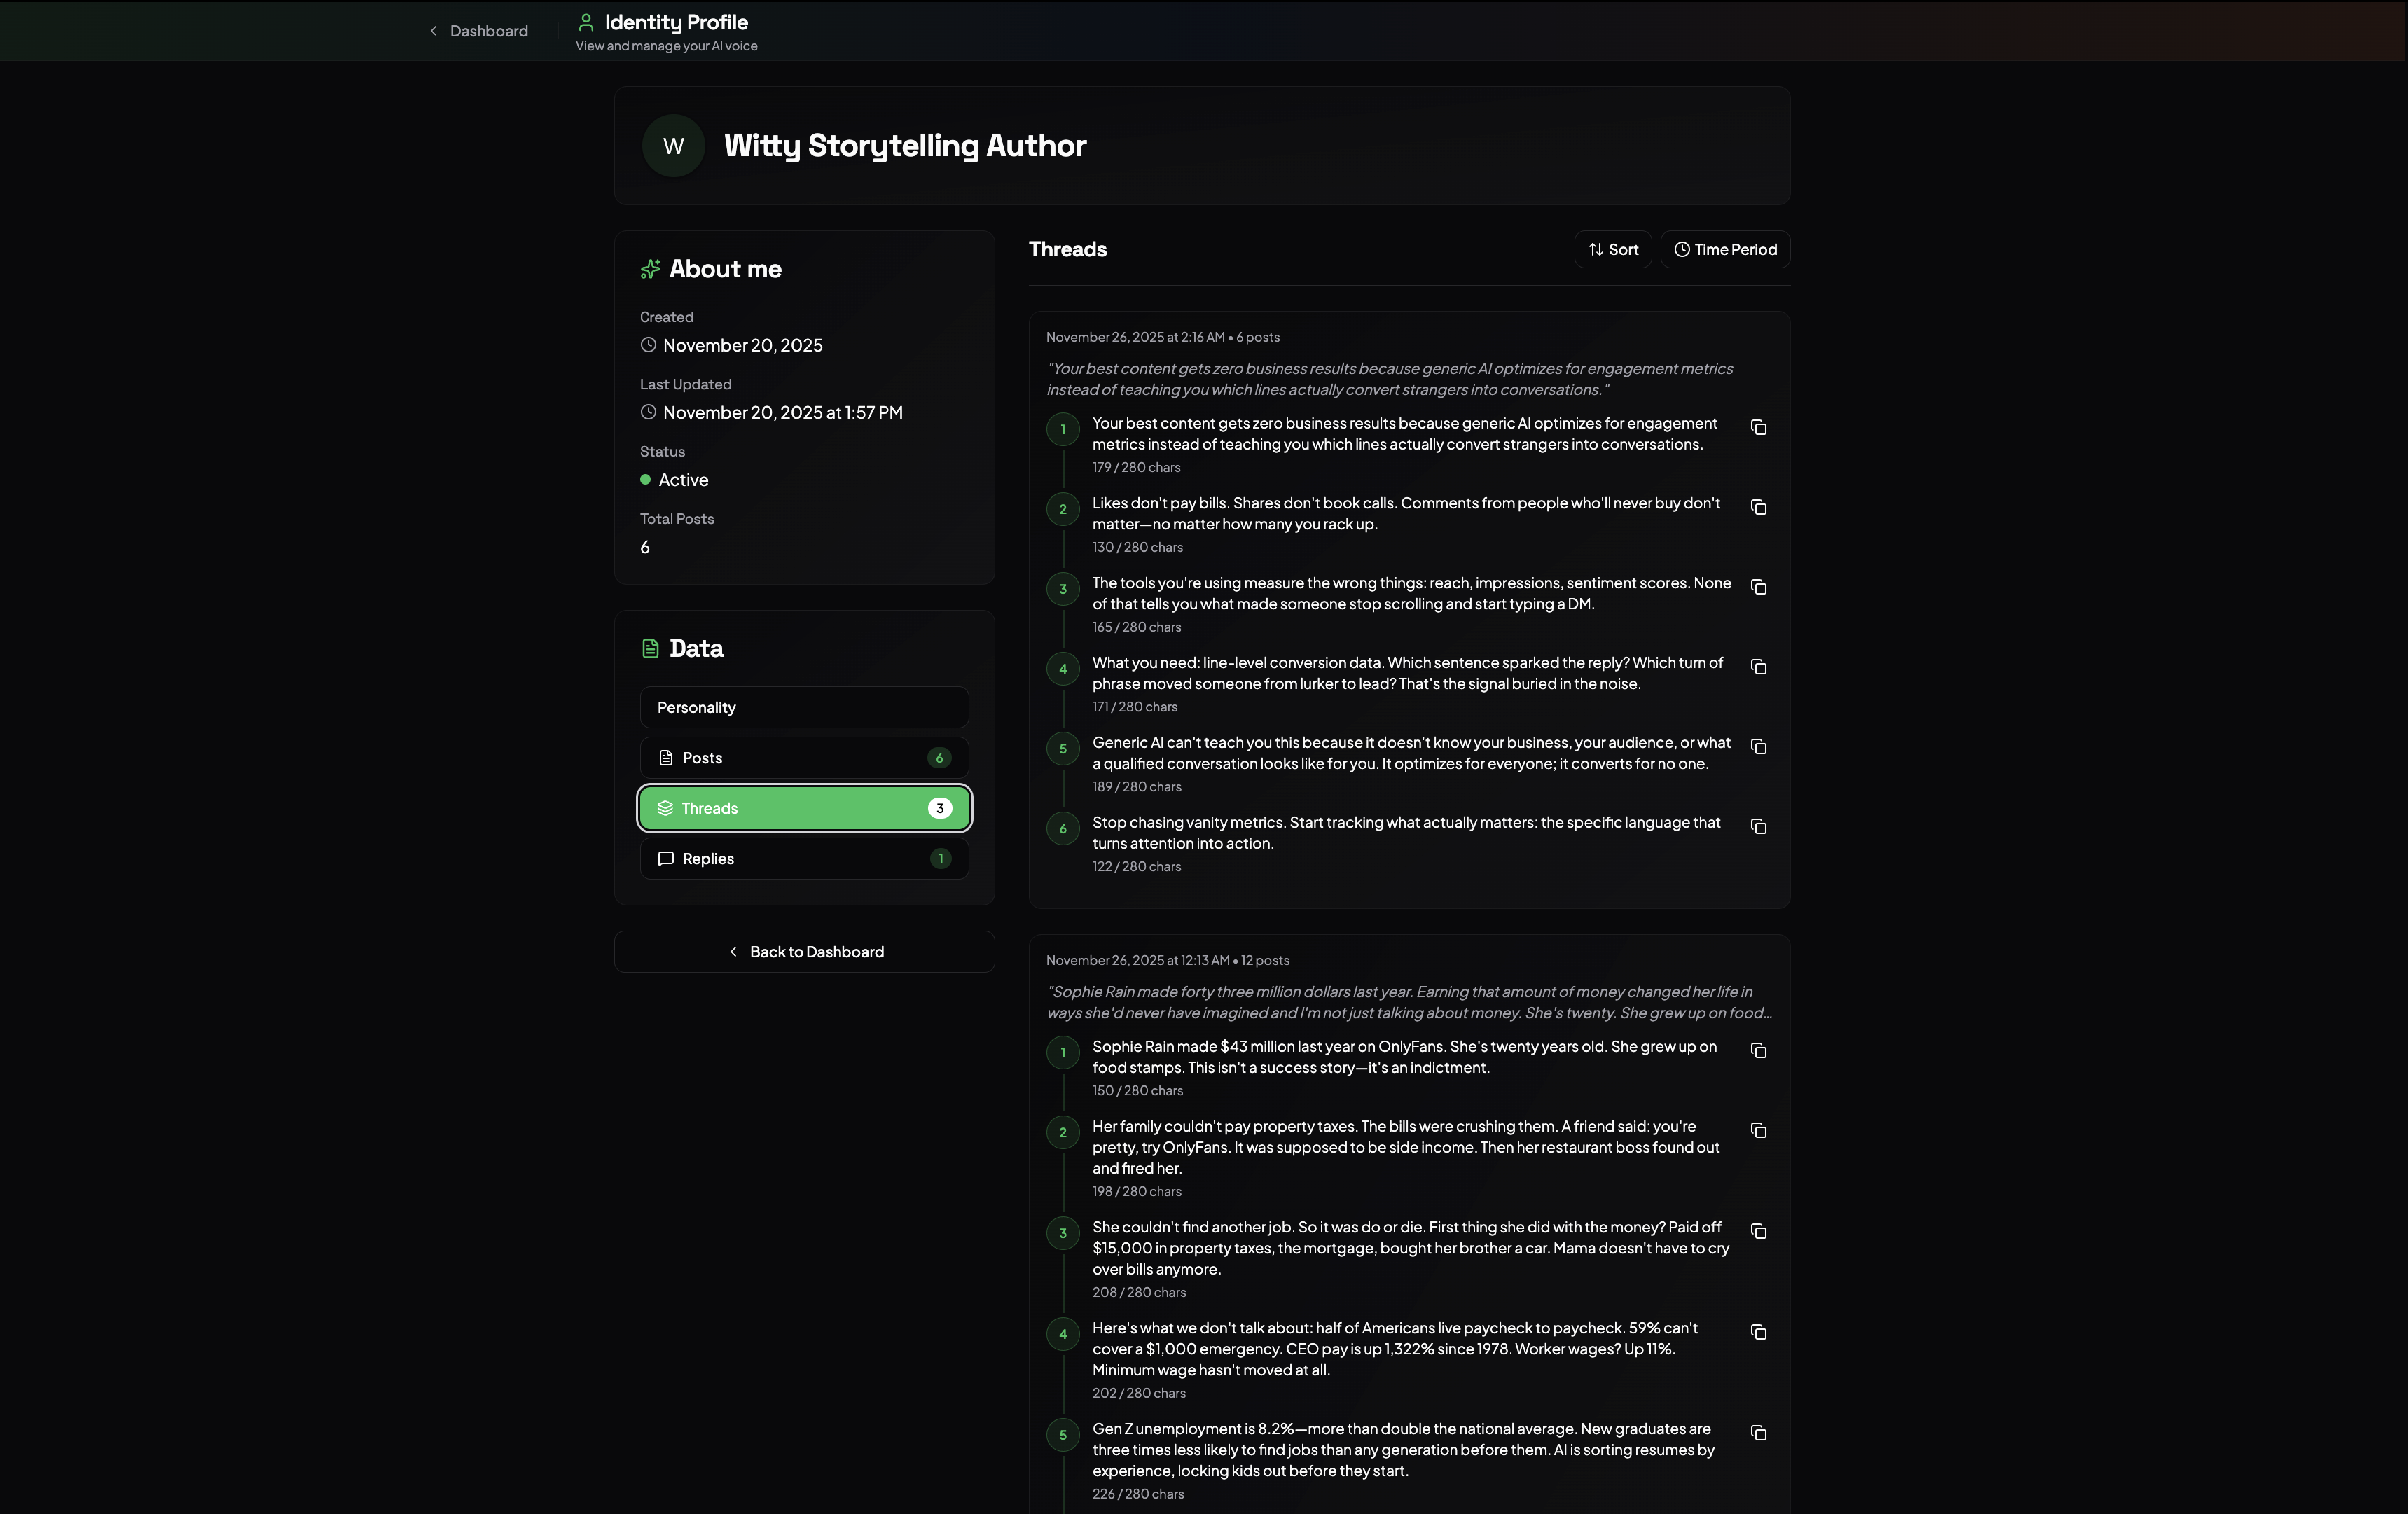Open the Time Period filter
This screenshot has width=2408, height=1514.
click(1724, 249)
